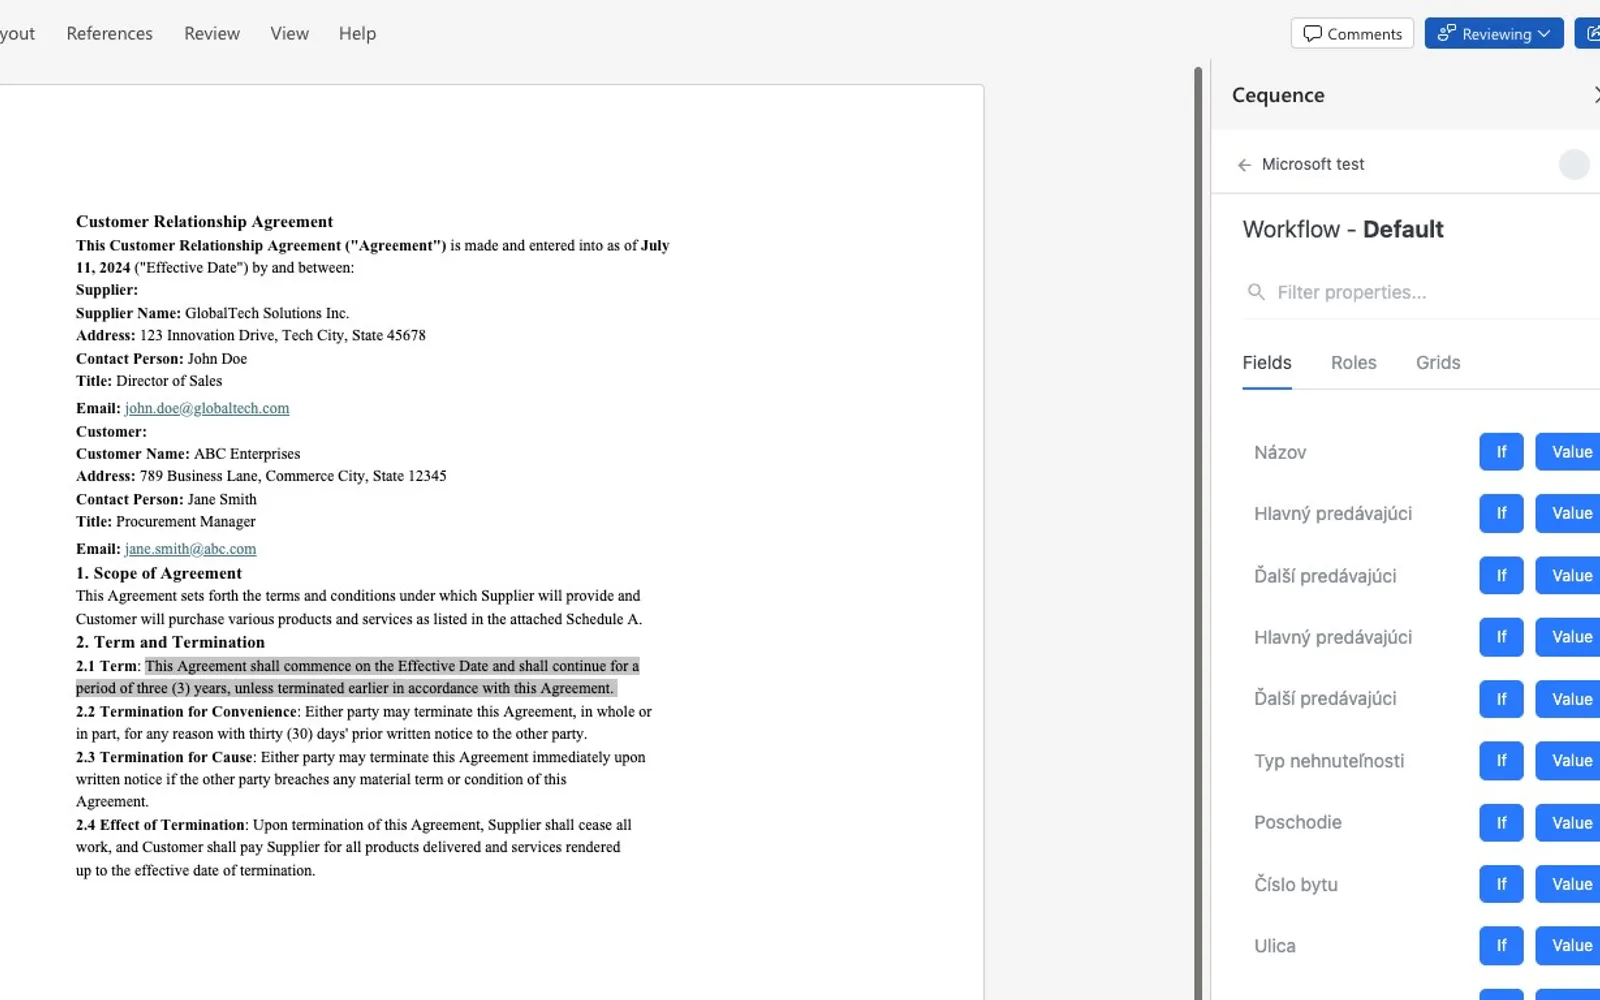Click the search icon in Filter properties
The width and height of the screenshot is (1600, 1000).
coord(1256,292)
